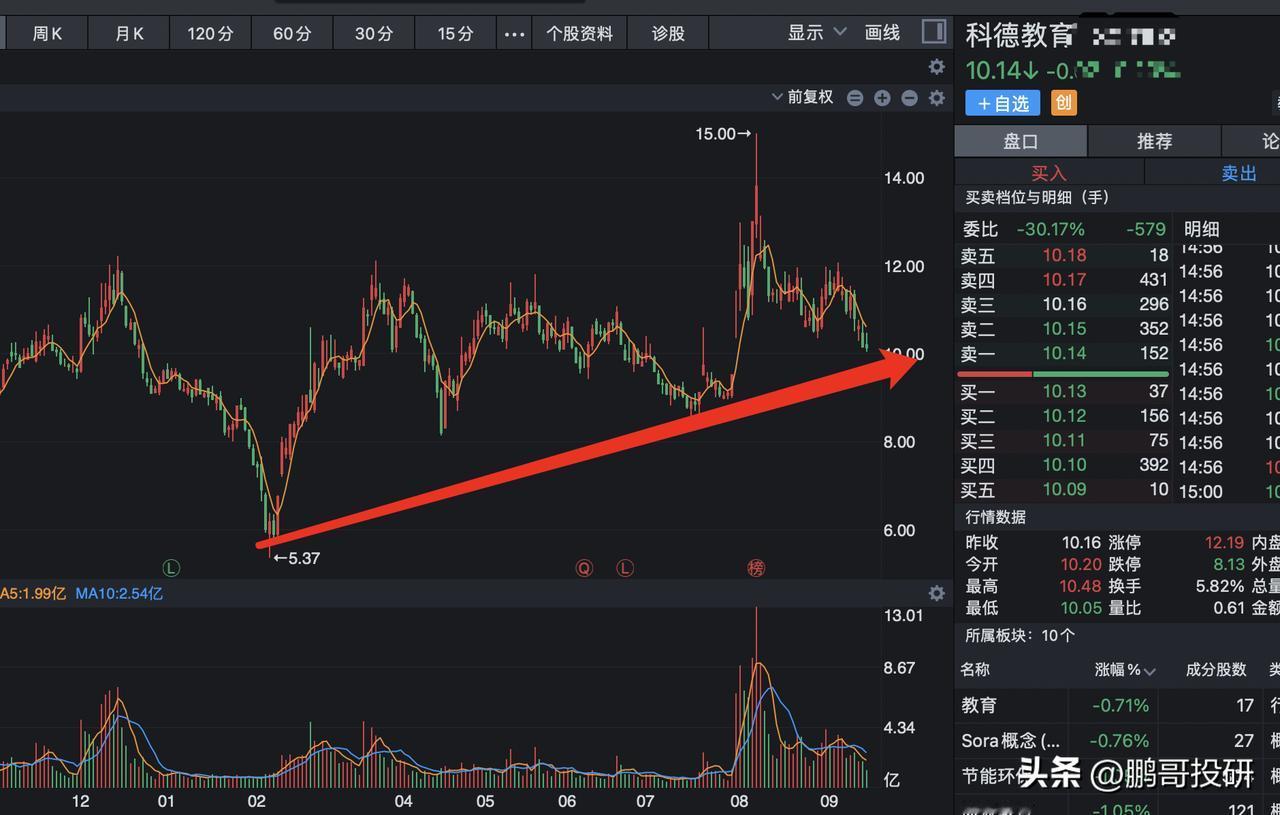
Task: Click the 15.00 high price label on chart
Action: [x=723, y=134]
